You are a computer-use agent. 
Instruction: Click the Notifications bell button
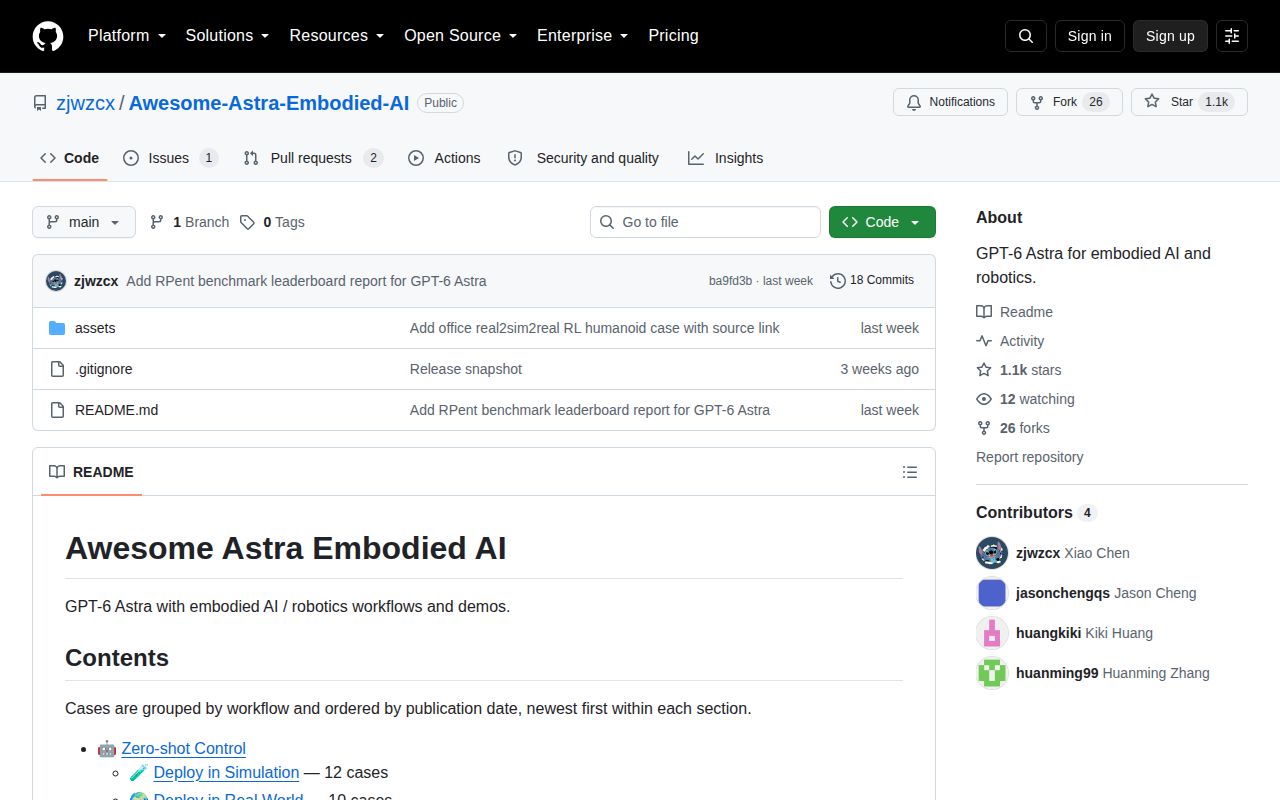(950, 102)
